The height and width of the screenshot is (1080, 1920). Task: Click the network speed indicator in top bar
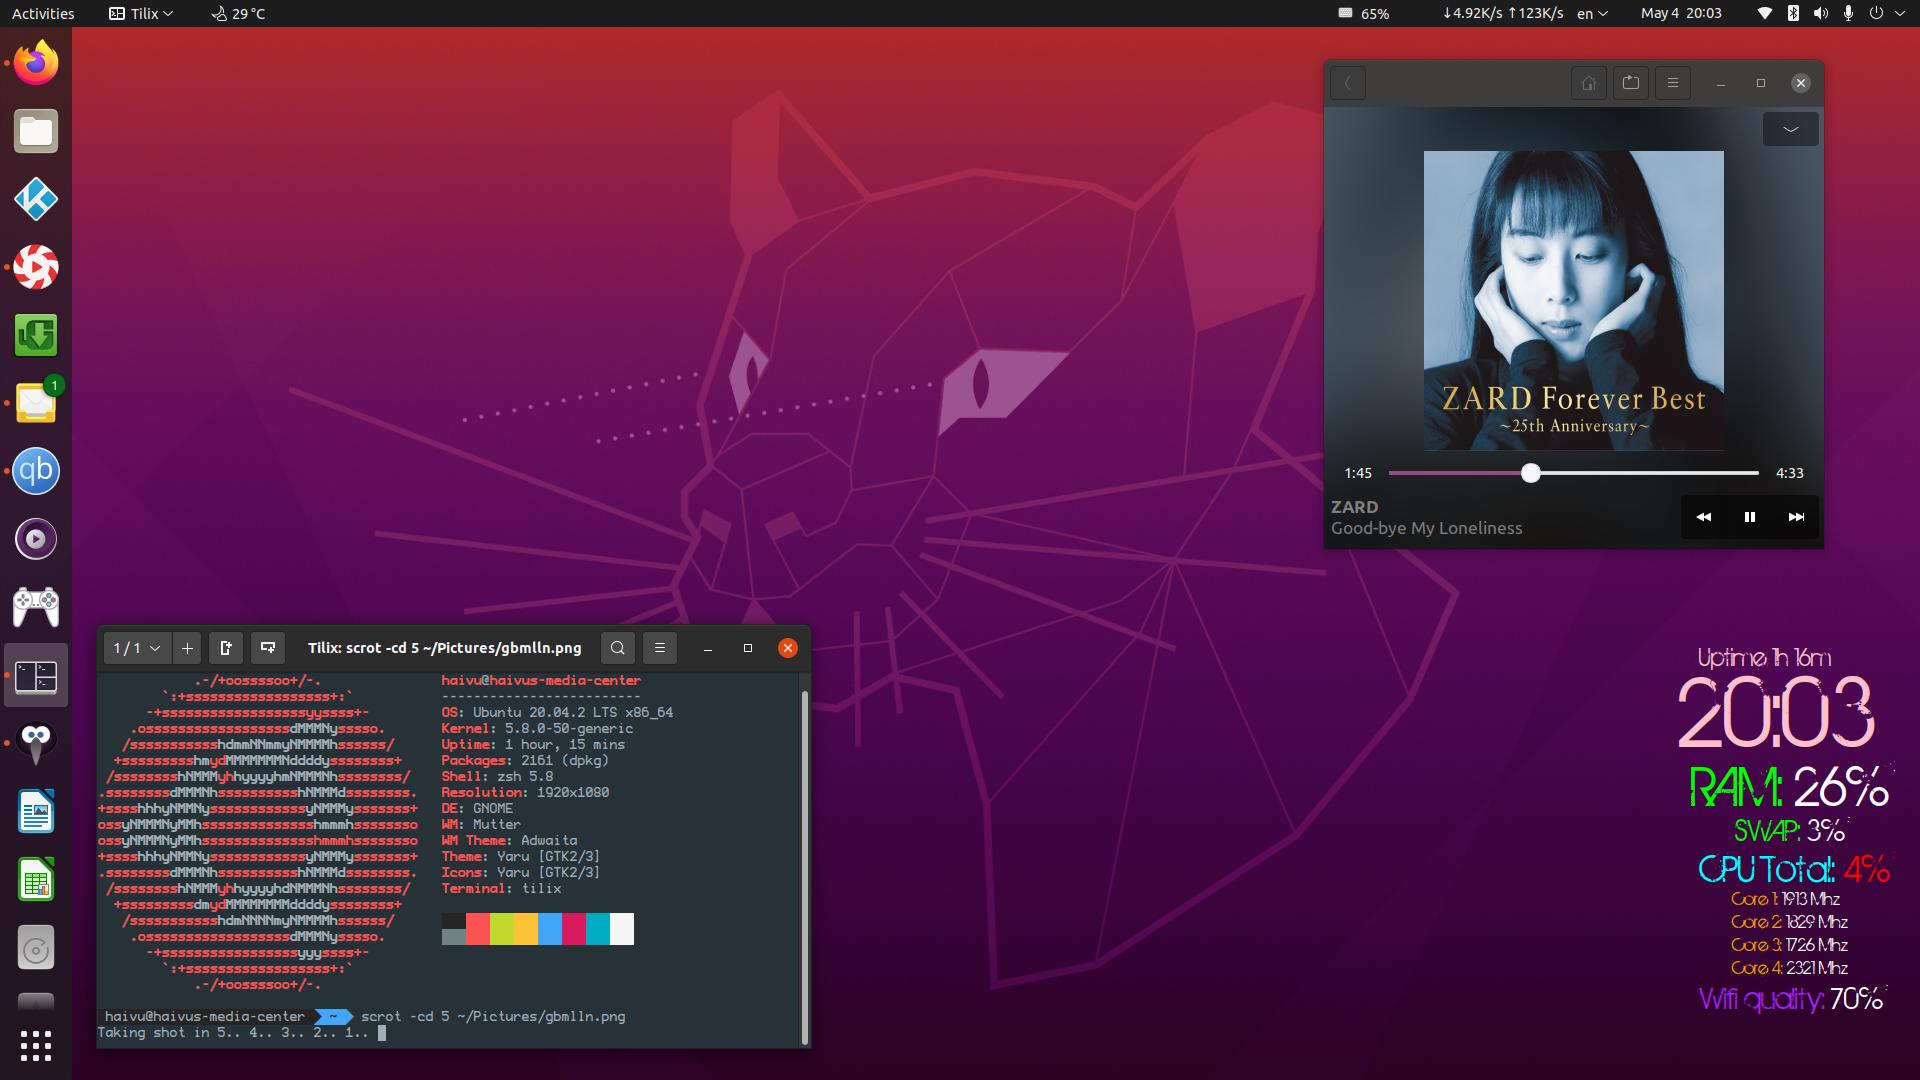(1503, 13)
